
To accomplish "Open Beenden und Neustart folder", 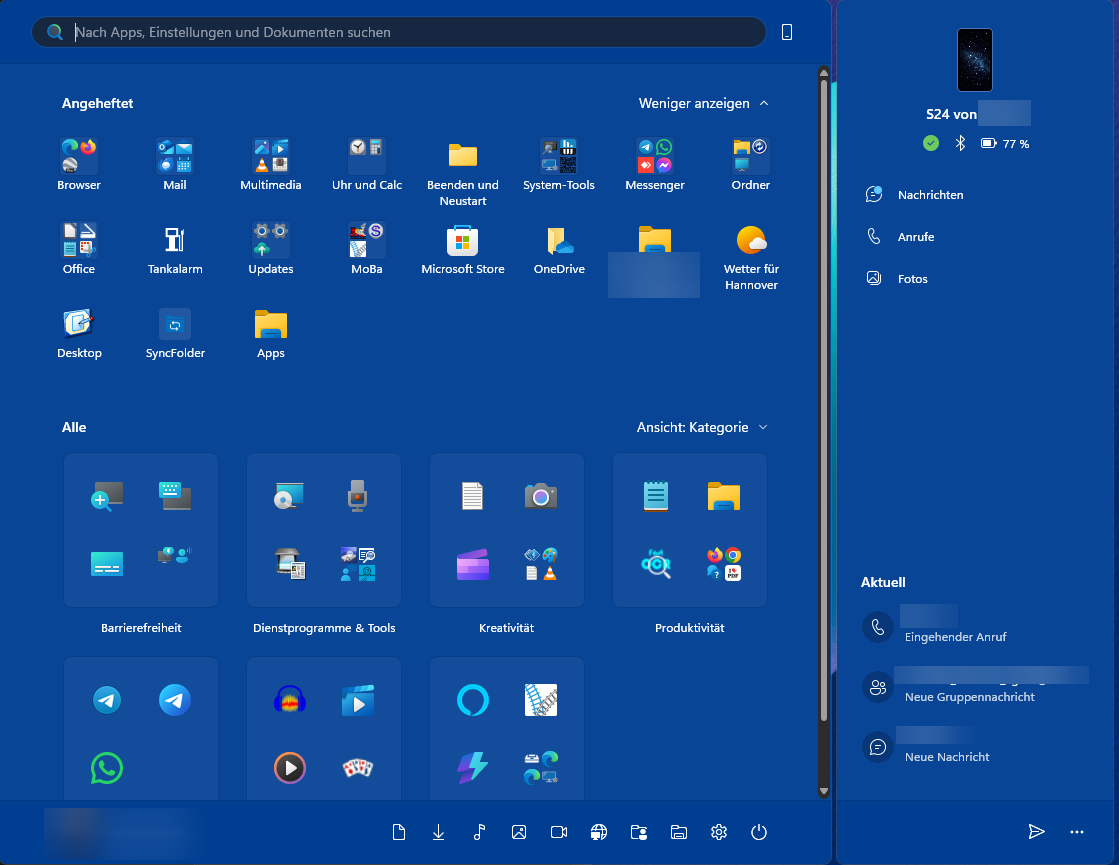I will [x=462, y=173].
